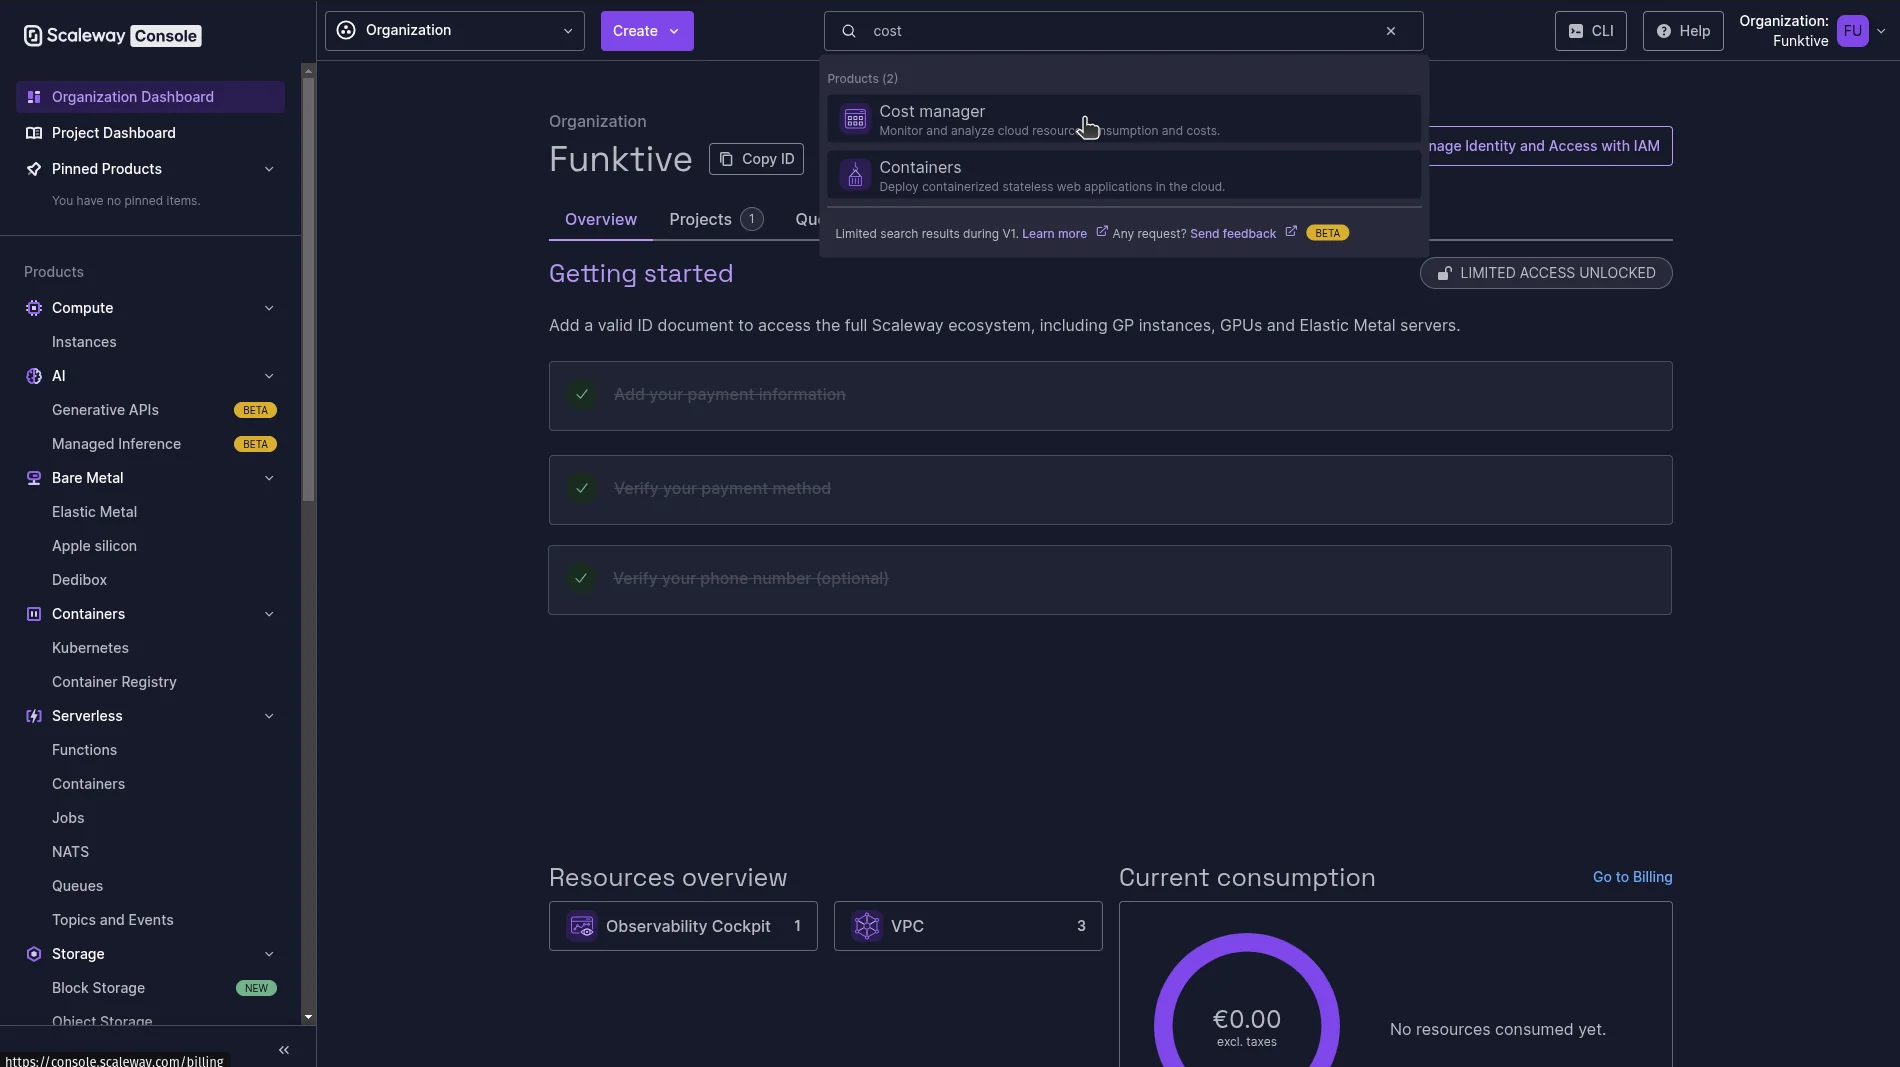Click the AI category icon
Image resolution: width=1900 pixels, height=1067 pixels.
pyautogui.click(x=34, y=376)
